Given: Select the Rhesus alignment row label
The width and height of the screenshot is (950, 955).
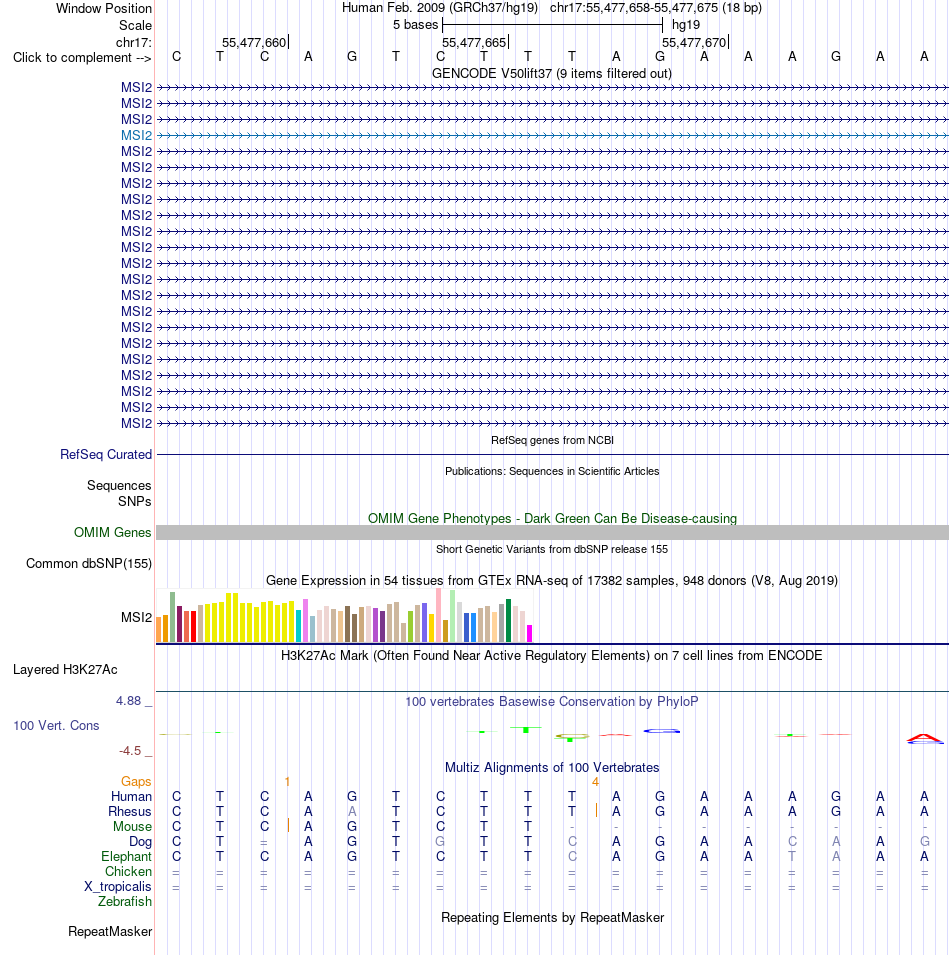Looking at the screenshot, I should coord(130,812).
